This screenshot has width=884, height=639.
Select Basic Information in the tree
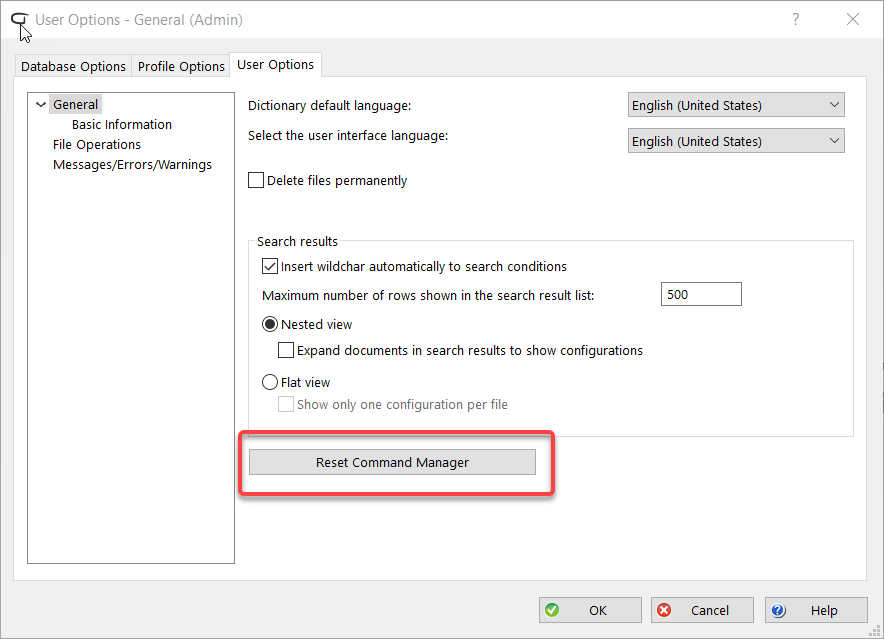[122, 125]
